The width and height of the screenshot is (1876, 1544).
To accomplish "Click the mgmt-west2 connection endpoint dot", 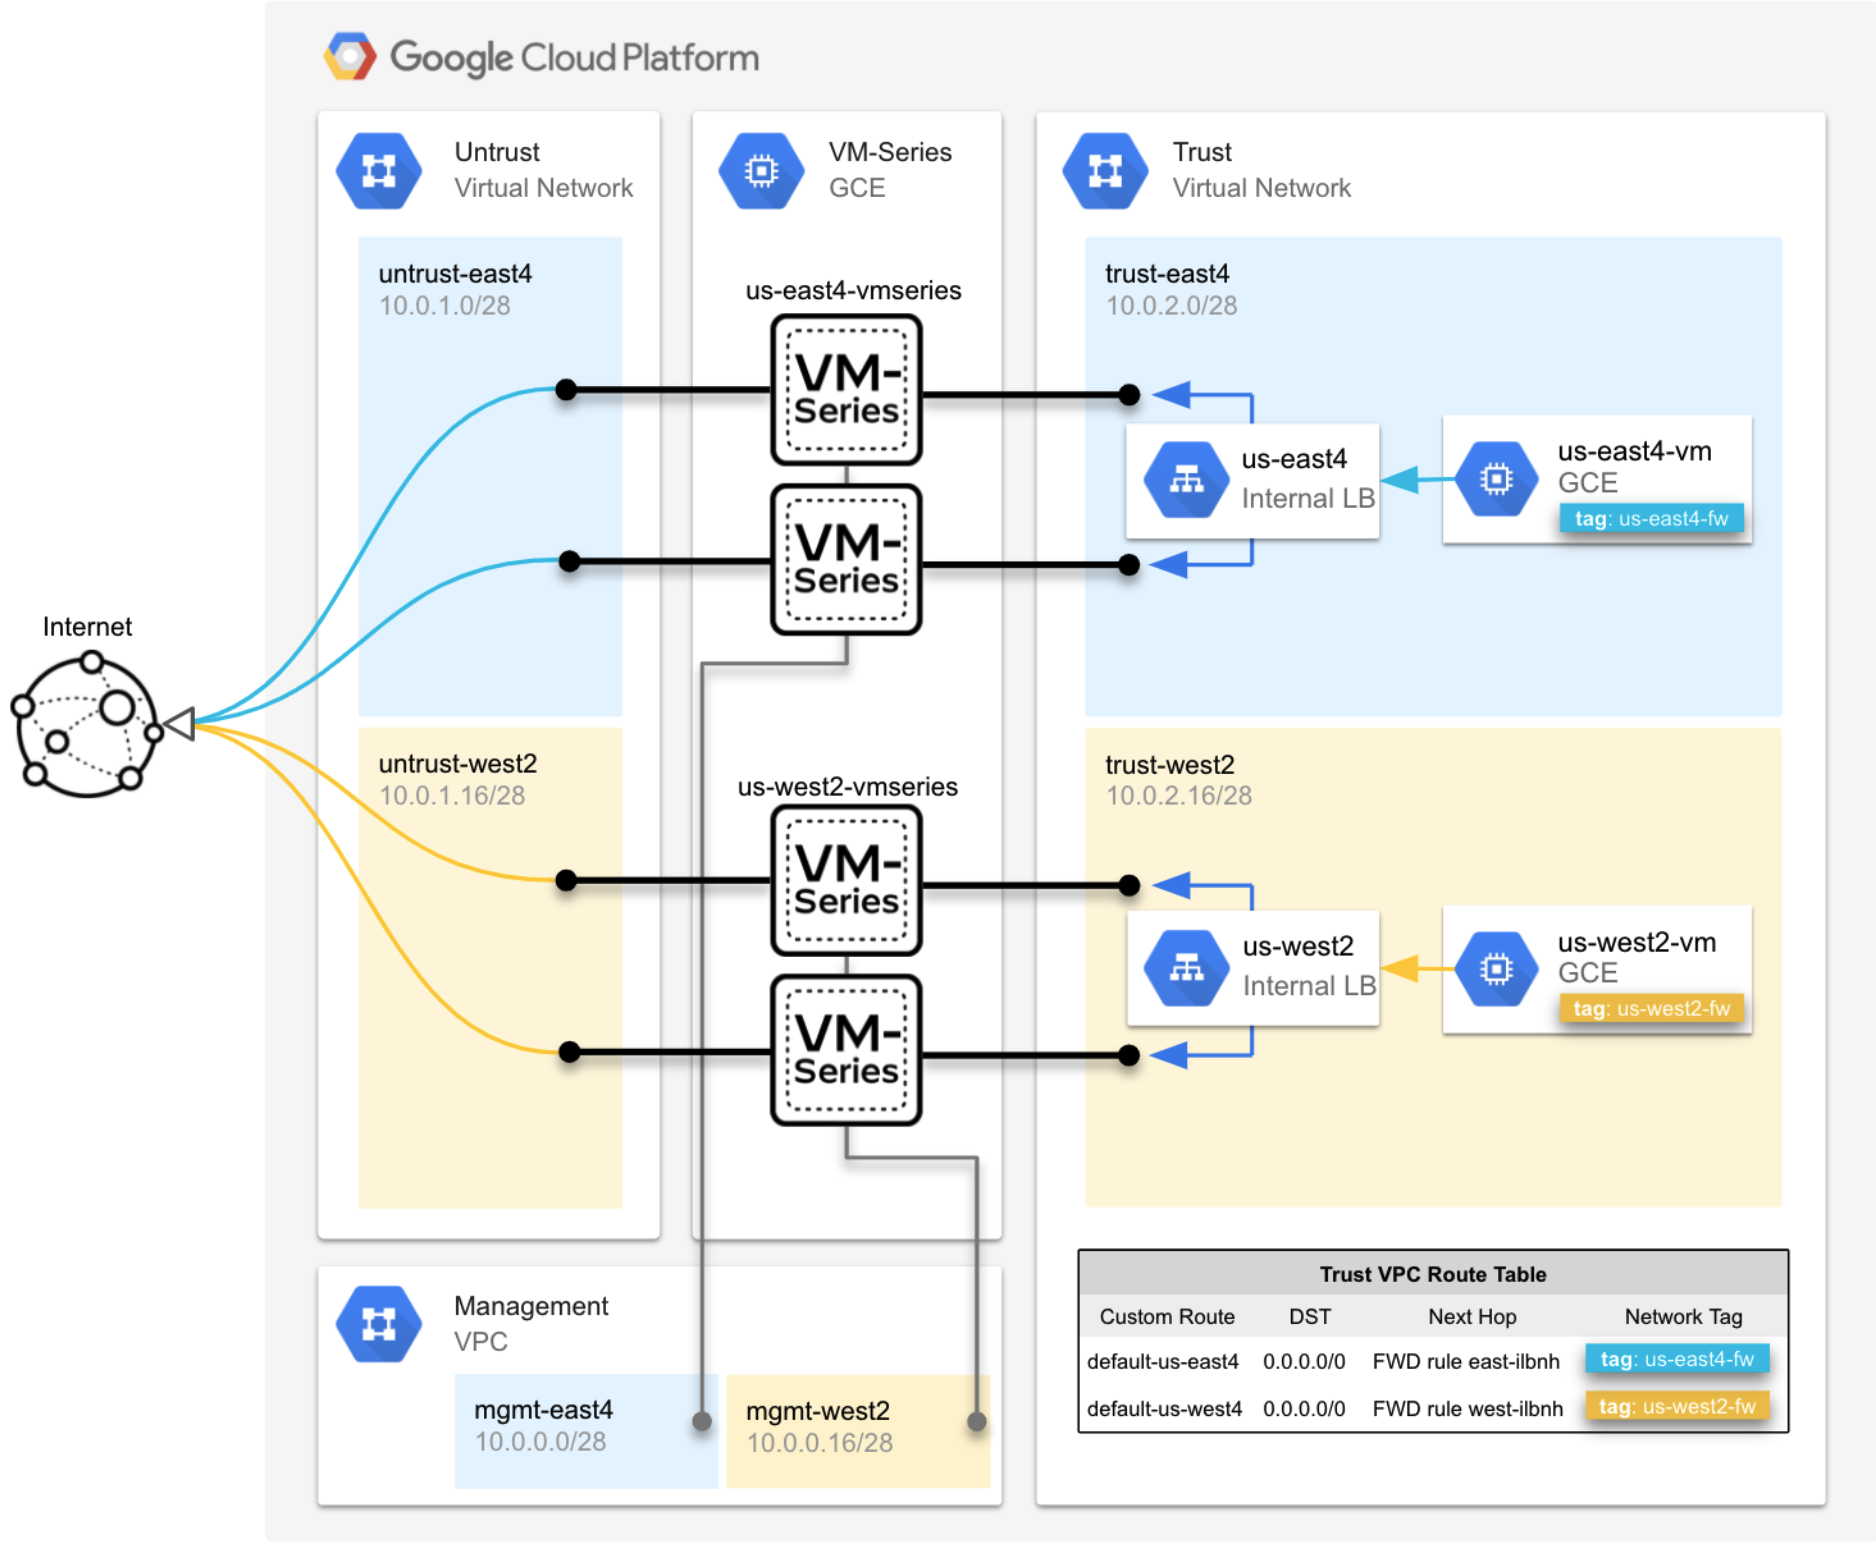I will coord(977,1421).
